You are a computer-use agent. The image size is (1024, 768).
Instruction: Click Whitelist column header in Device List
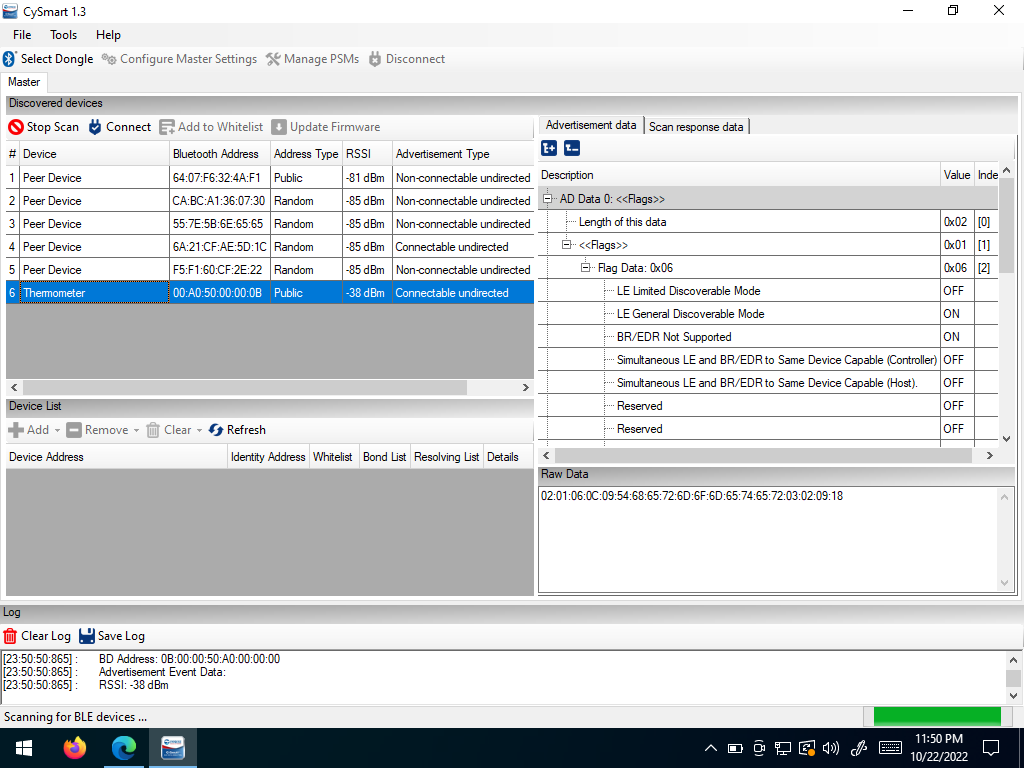[332, 456]
